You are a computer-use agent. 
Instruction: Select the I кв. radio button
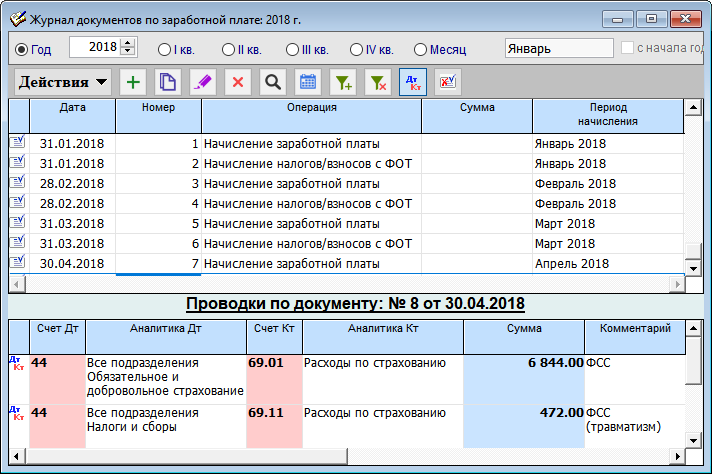coord(164,49)
